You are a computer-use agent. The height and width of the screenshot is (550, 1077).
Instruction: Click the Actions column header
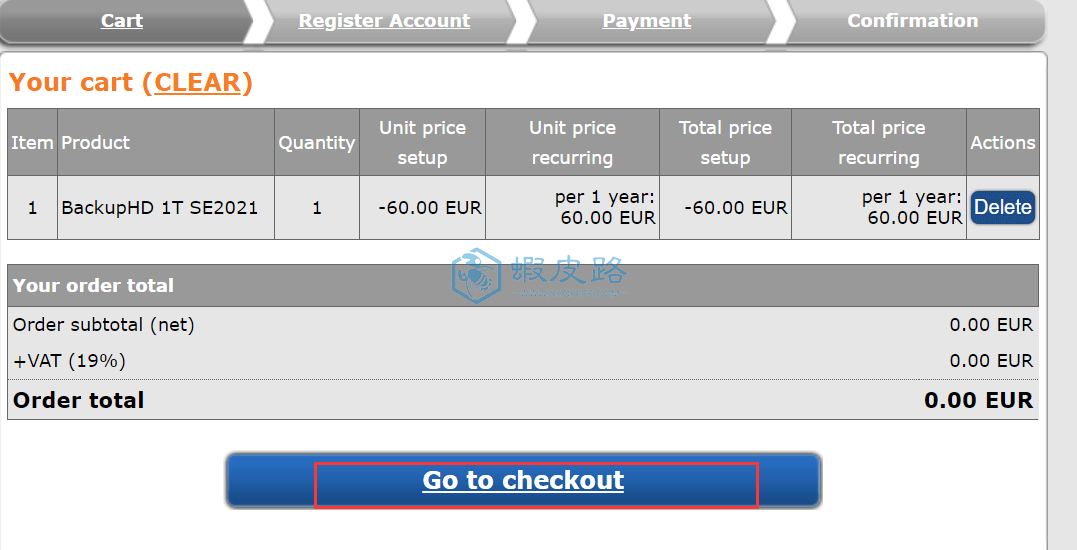[x=1003, y=143]
